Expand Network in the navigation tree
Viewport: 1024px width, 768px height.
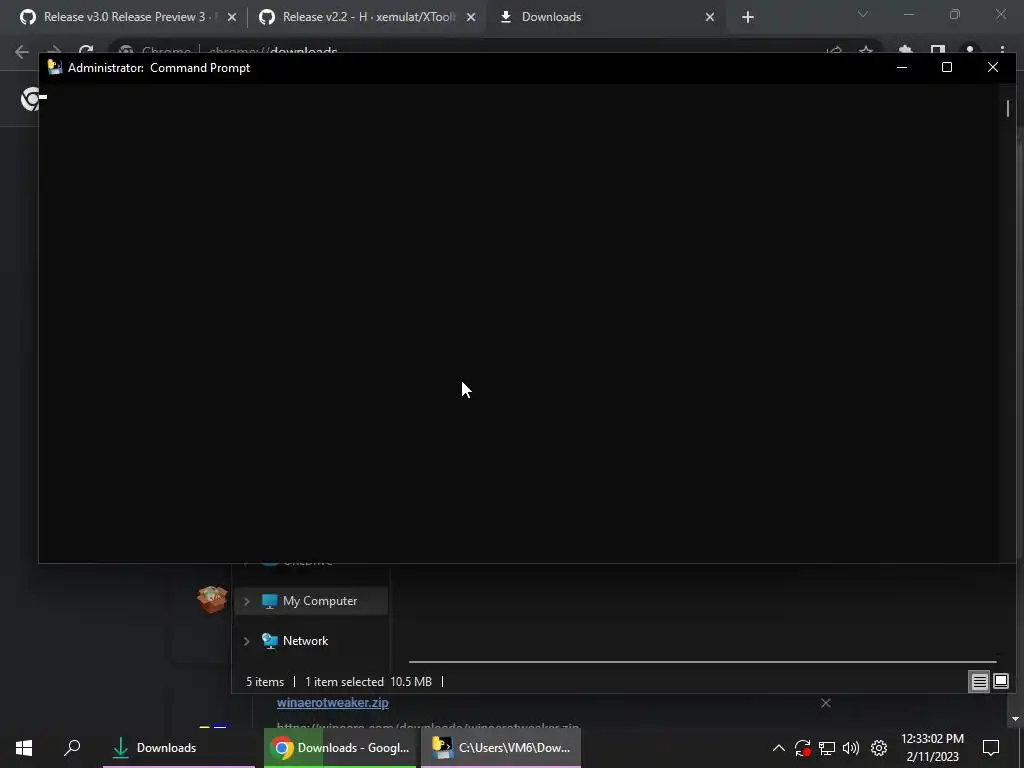[x=247, y=641]
